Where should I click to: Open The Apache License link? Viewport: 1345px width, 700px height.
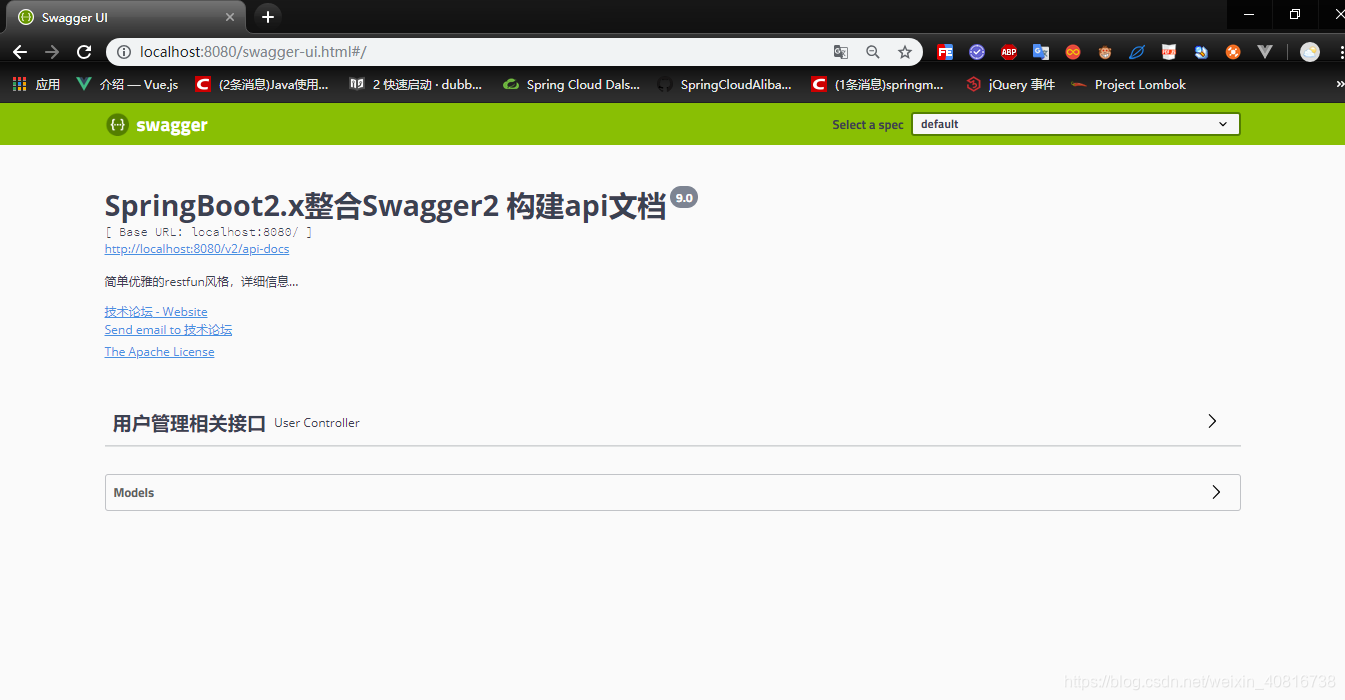tap(159, 352)
